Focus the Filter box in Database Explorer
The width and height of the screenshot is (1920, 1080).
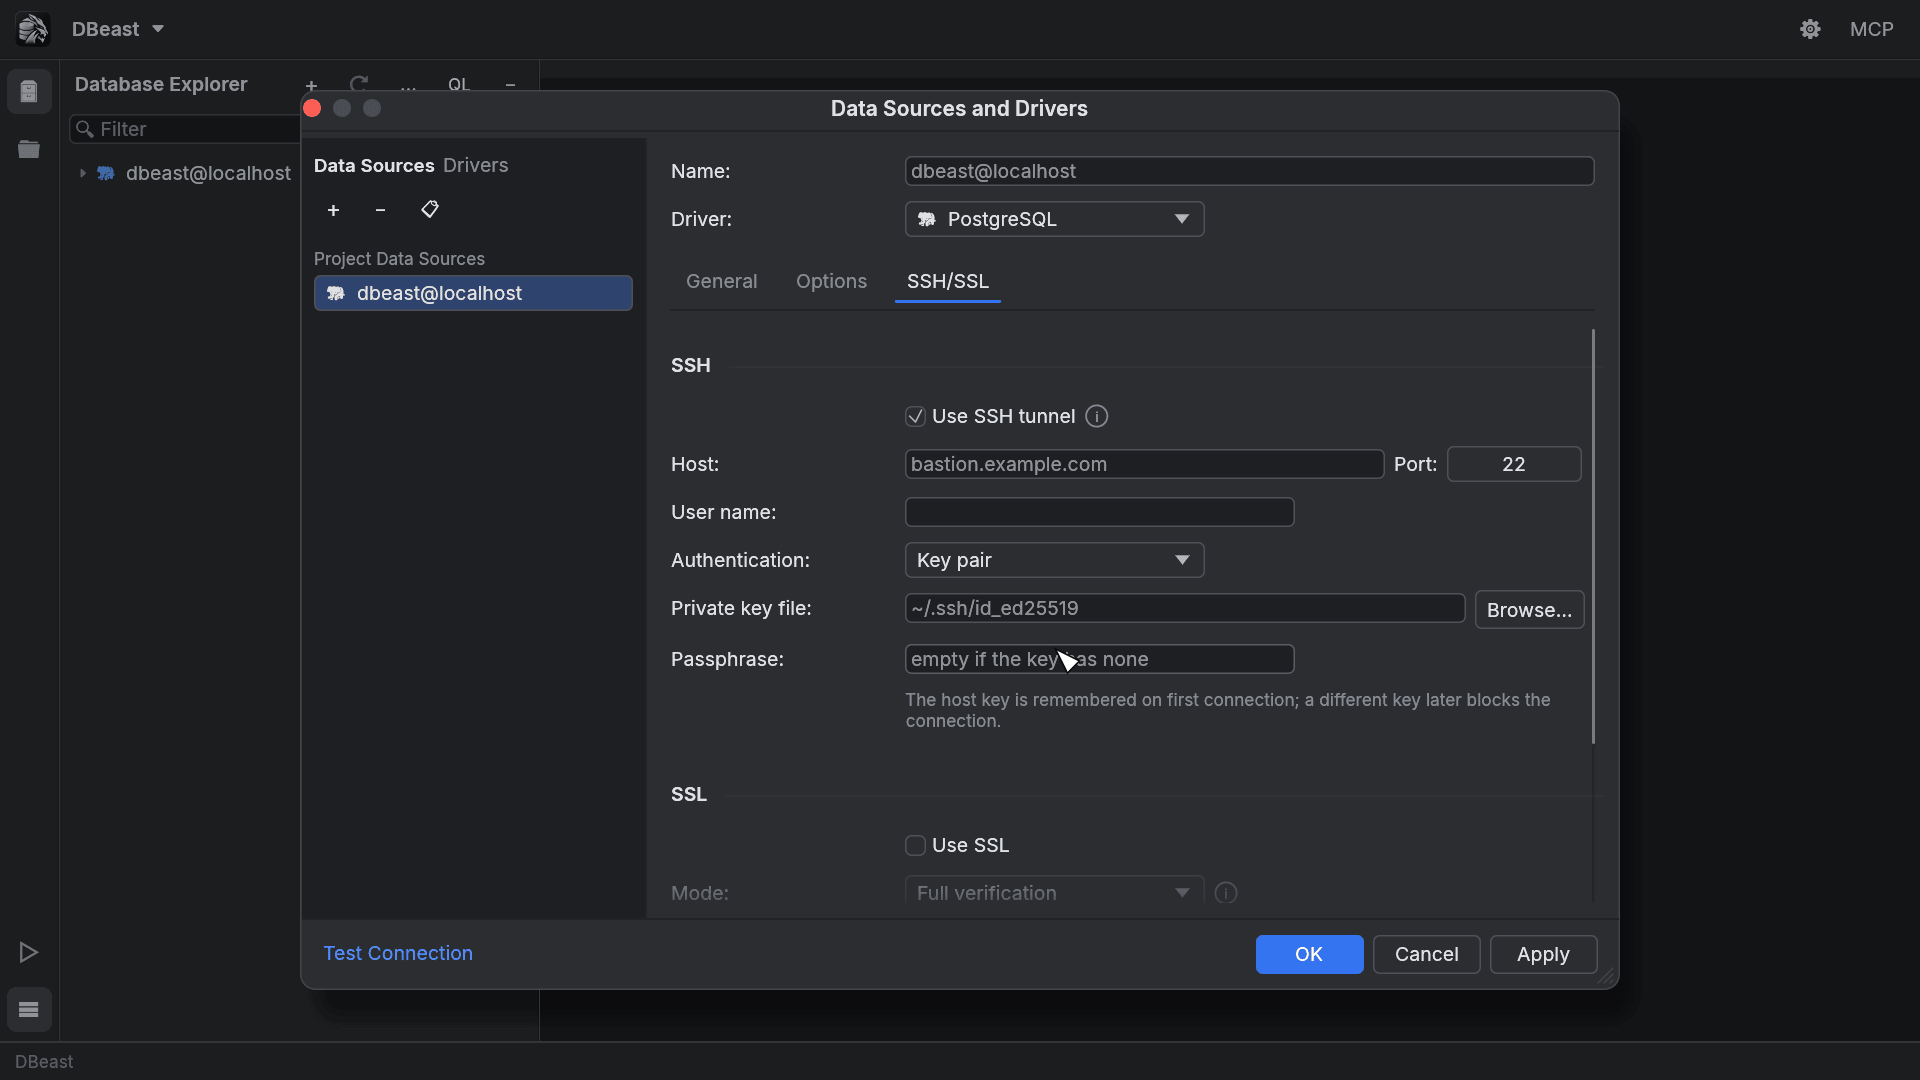pos(186,129)
